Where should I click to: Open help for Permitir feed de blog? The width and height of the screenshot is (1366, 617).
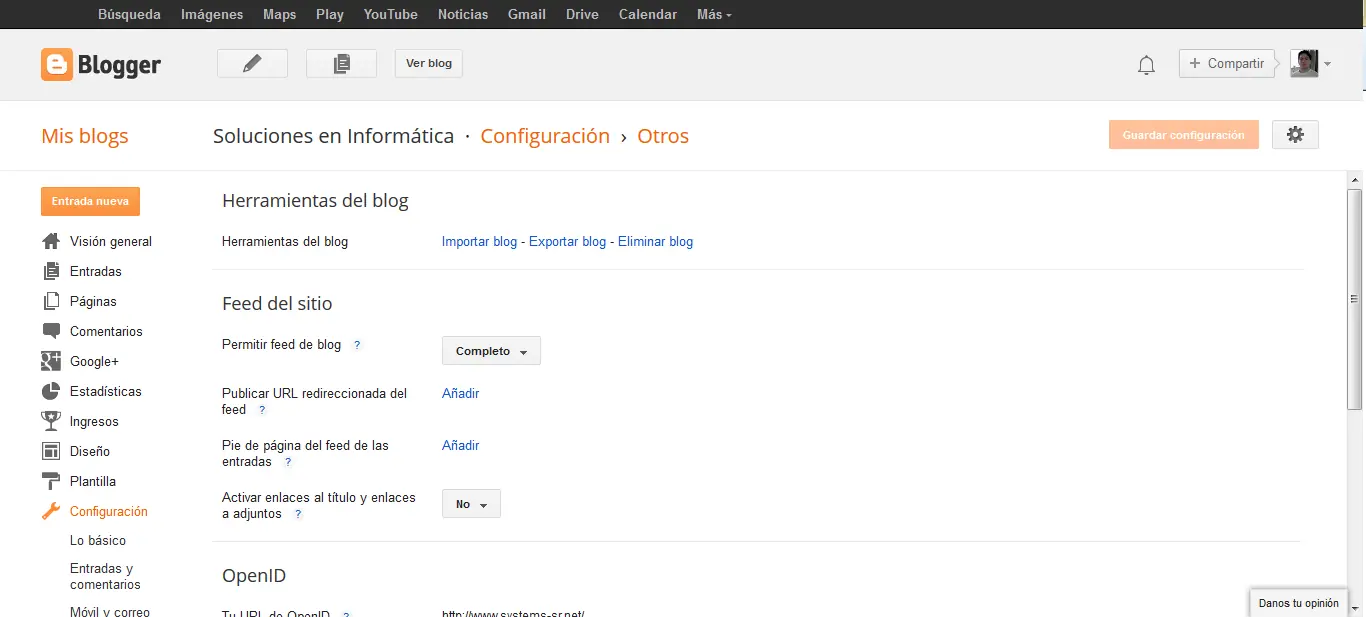pos(357,345)
